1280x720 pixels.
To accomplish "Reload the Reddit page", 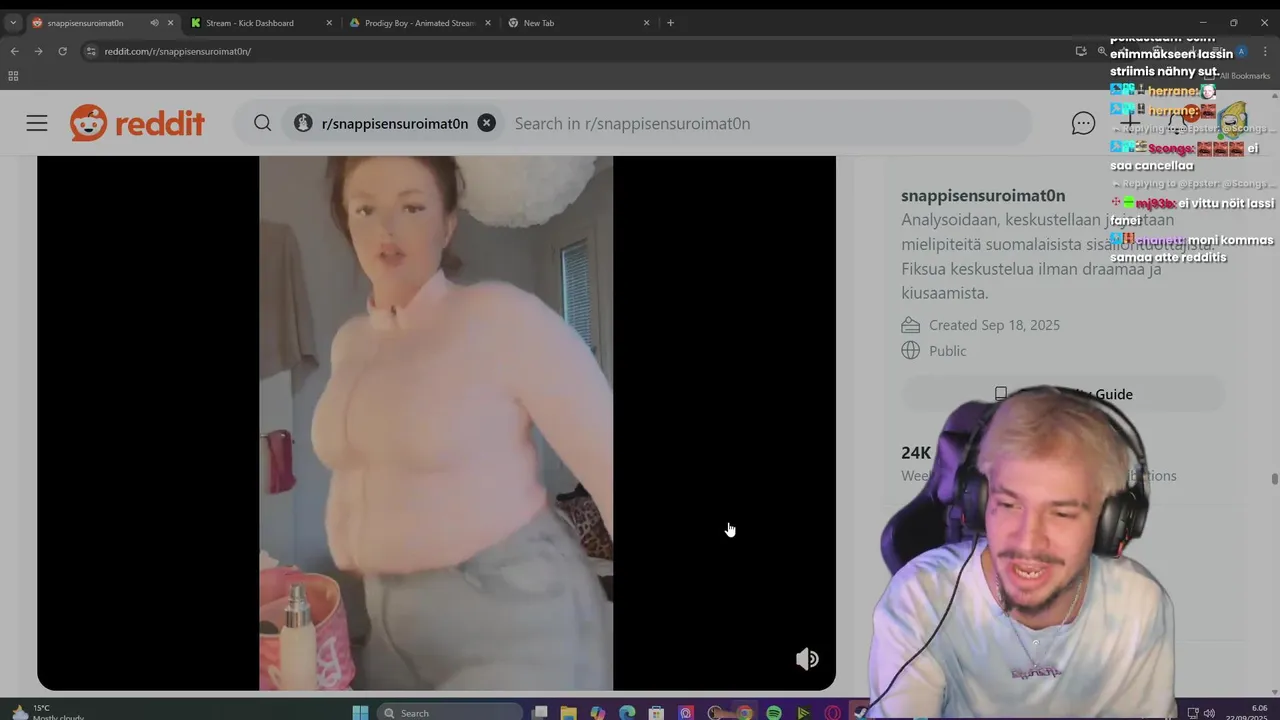I will click(62, 51).
